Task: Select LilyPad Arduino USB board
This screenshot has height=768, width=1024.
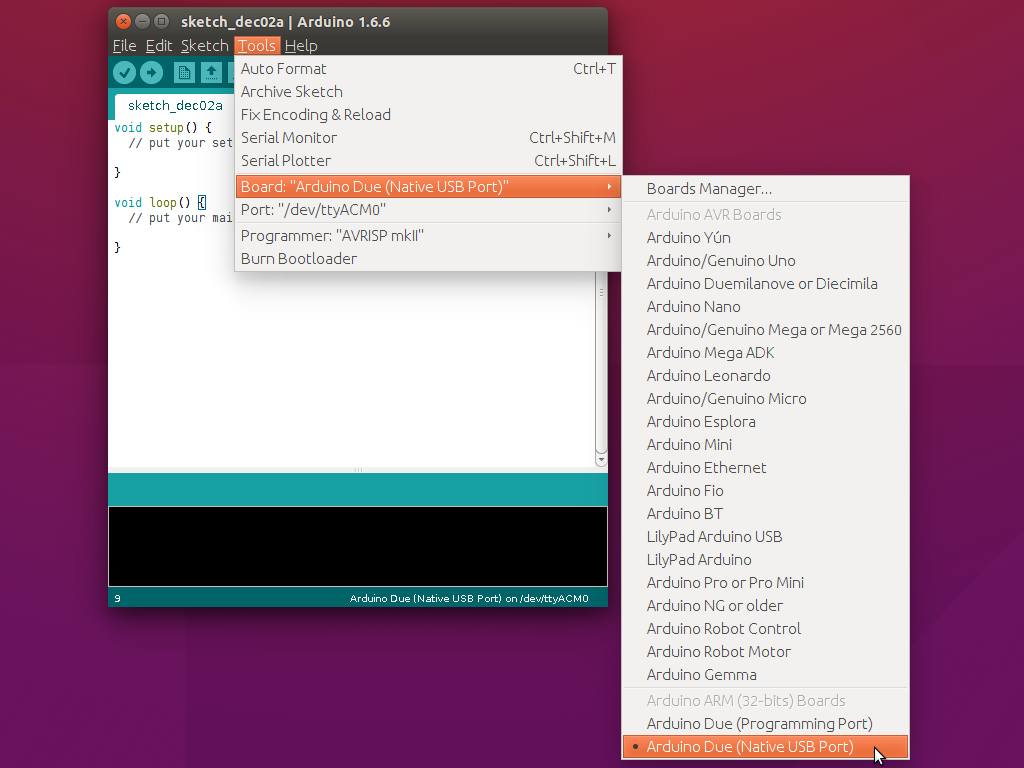Action: (765, 537)
